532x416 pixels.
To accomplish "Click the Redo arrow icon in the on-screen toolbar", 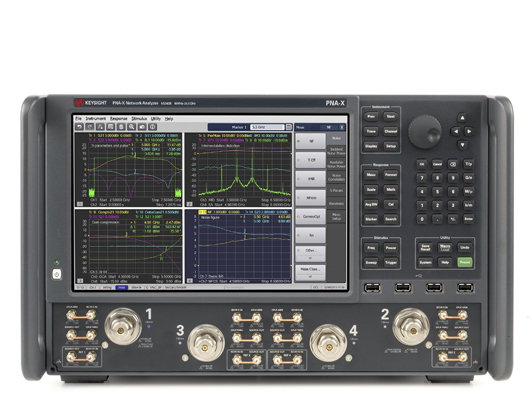I will 90,127.
